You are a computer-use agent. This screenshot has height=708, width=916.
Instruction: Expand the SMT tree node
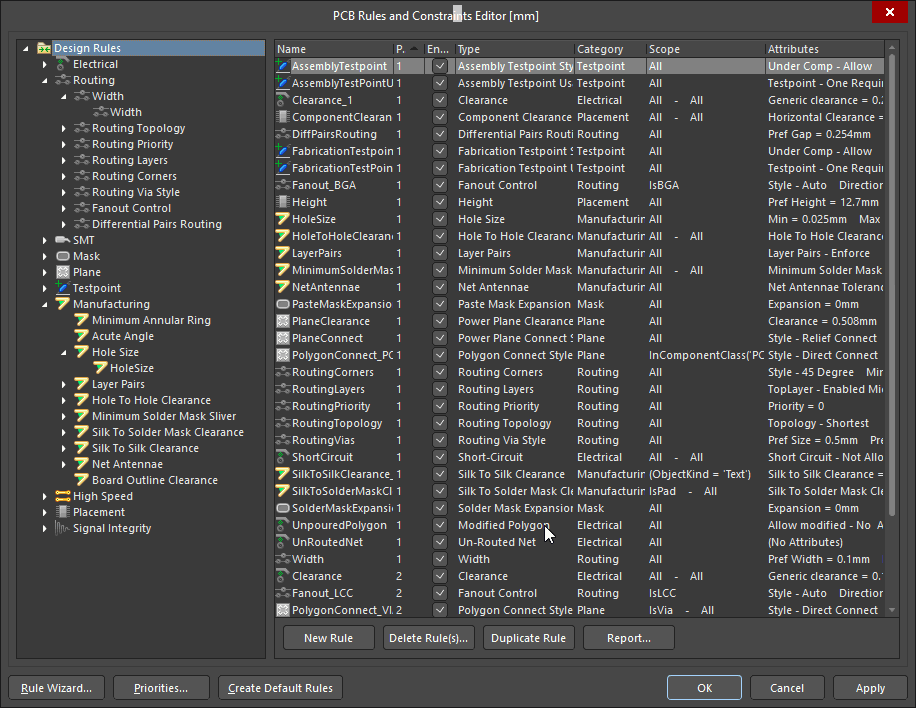44,240
